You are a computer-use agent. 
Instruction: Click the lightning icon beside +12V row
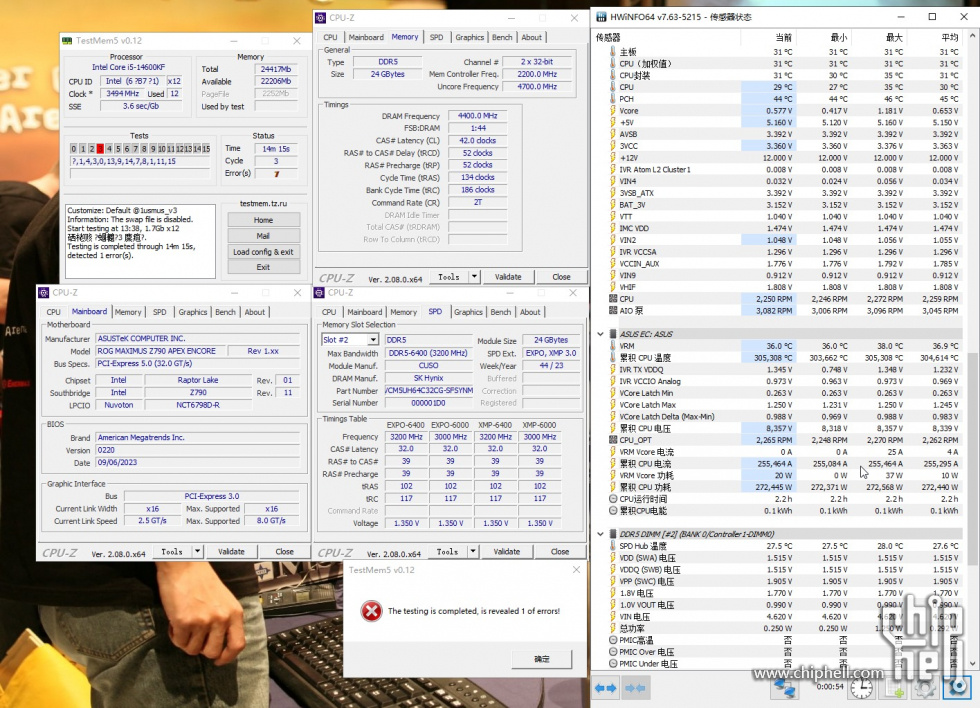613,157
